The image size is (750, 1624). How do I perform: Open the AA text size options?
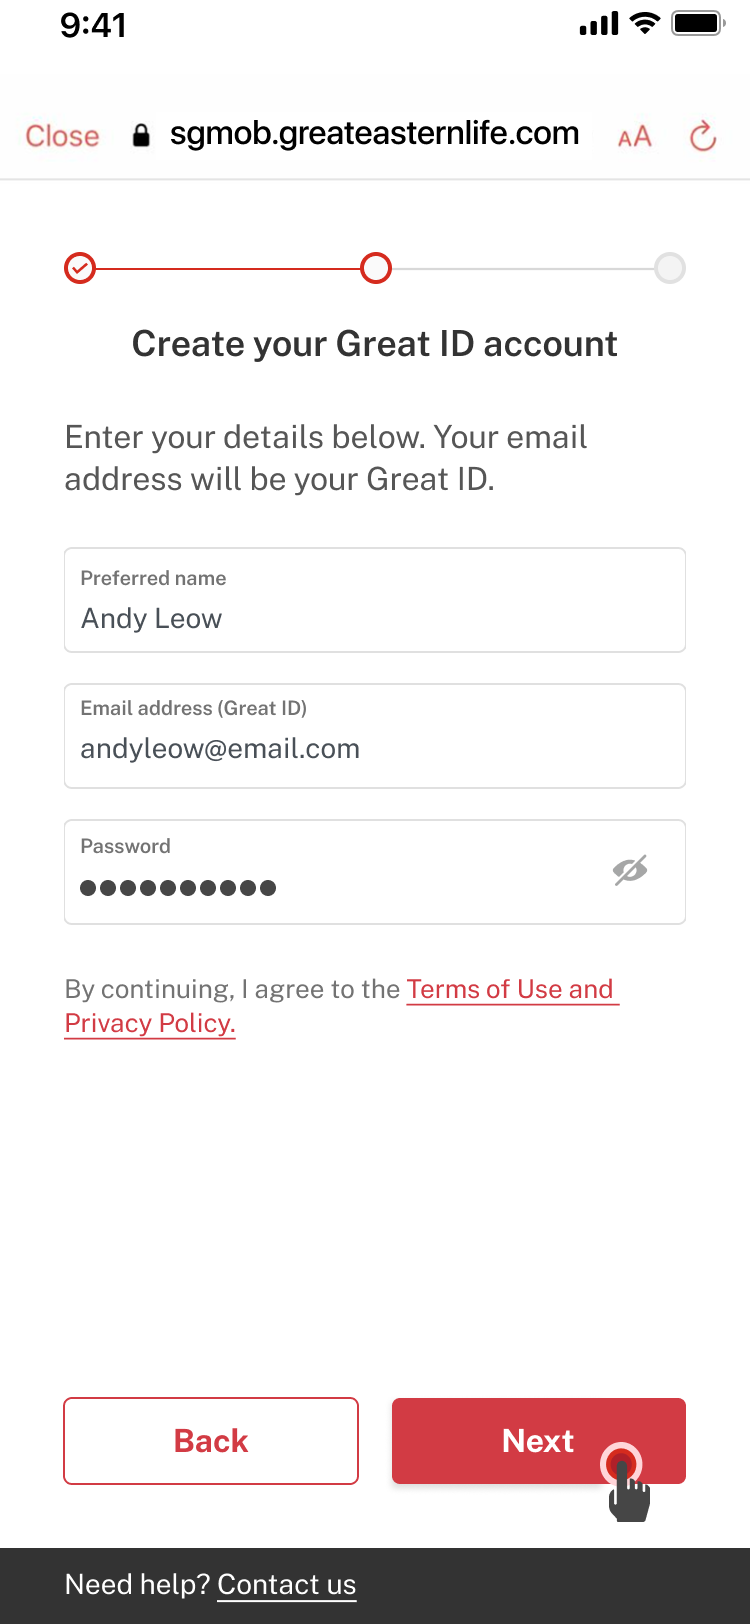click(x=634, y=137)
